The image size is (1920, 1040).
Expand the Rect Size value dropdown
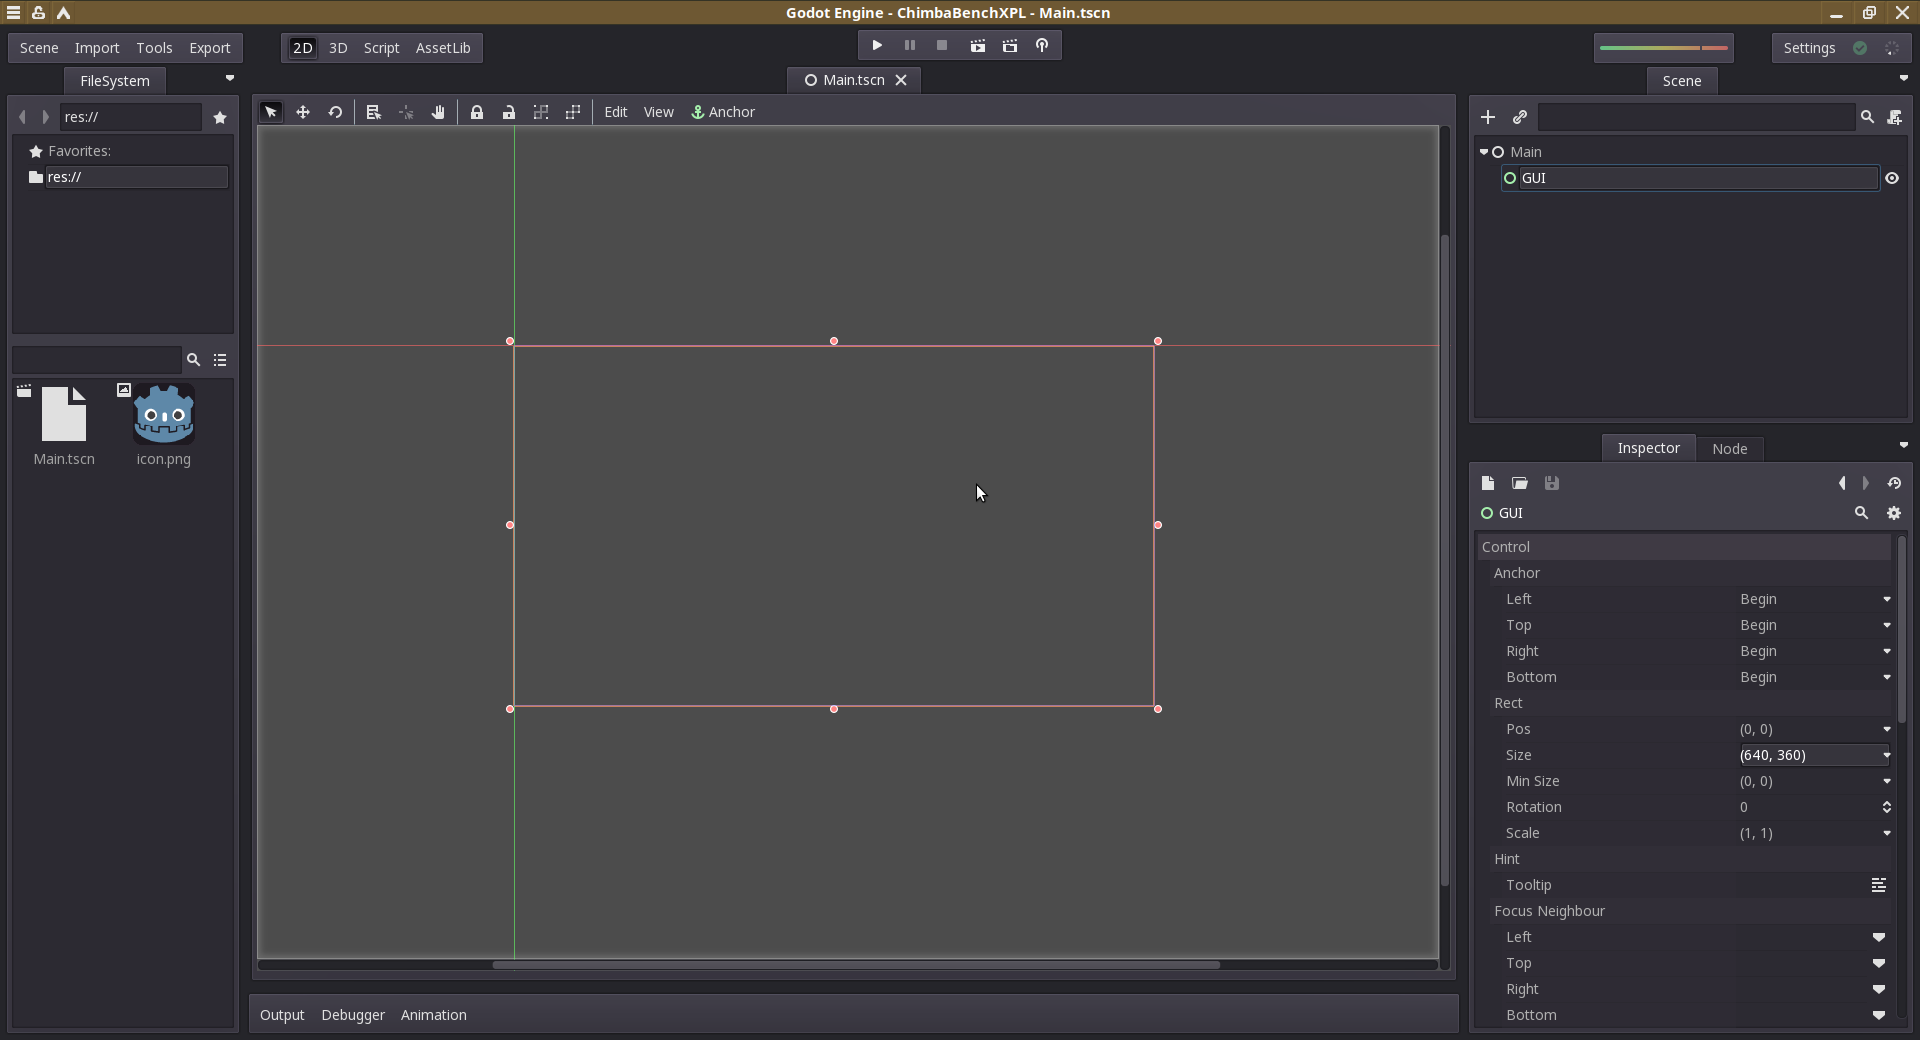point(1886,755)
